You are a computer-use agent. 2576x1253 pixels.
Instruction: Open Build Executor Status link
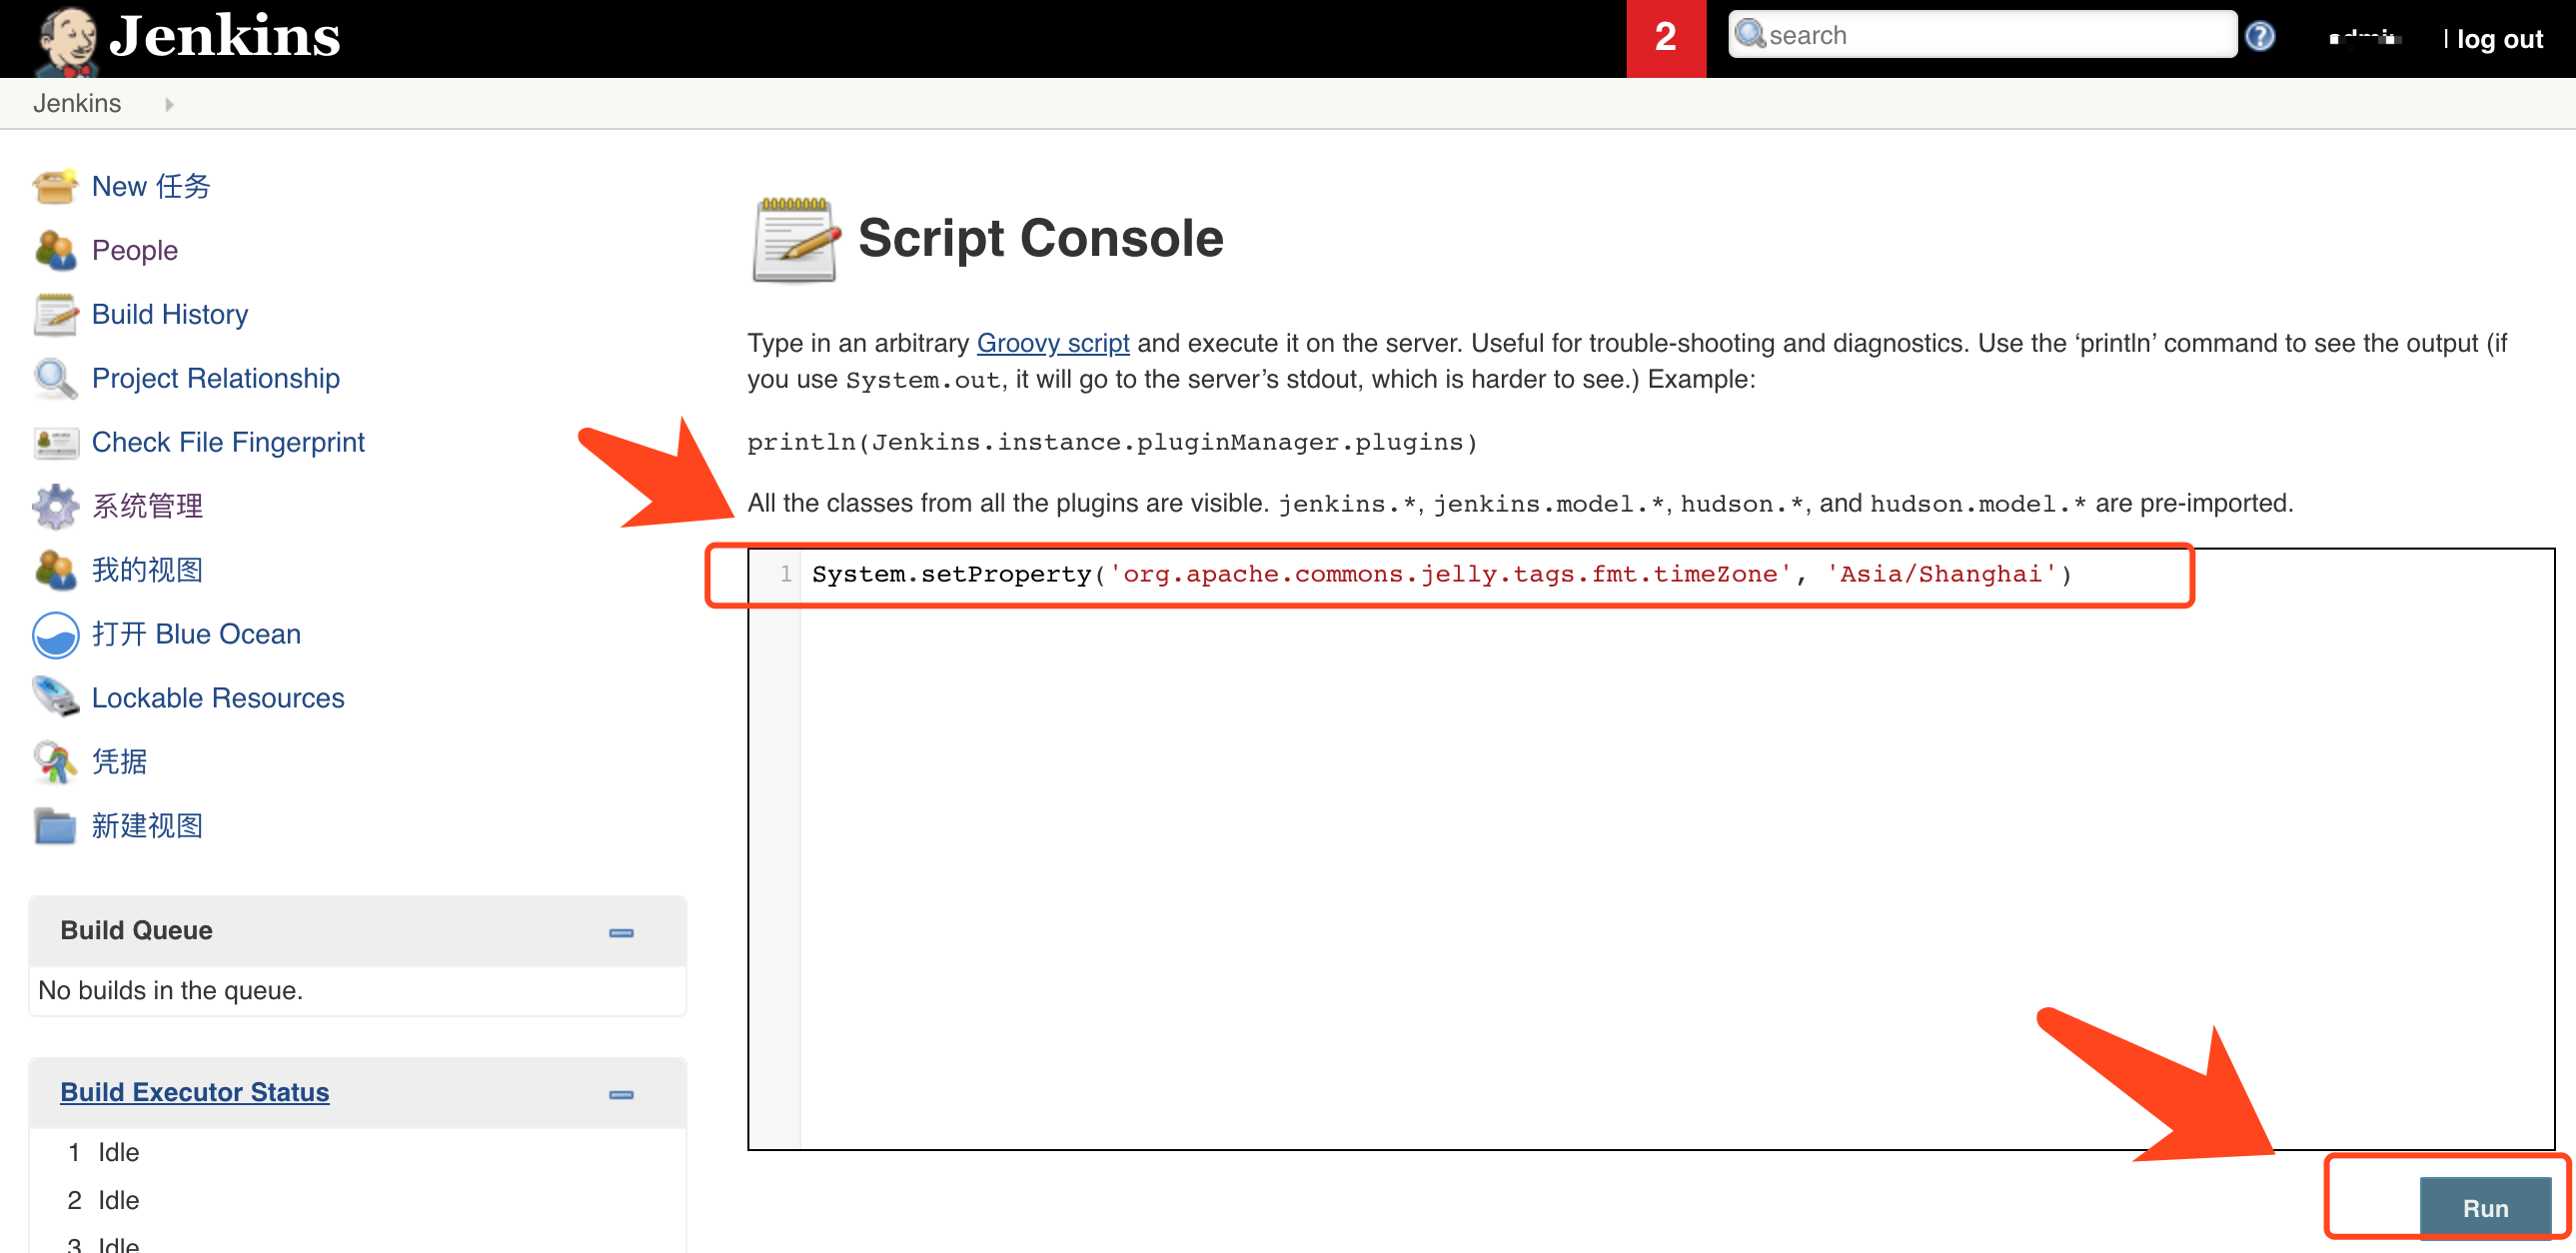click(195, 1092)
